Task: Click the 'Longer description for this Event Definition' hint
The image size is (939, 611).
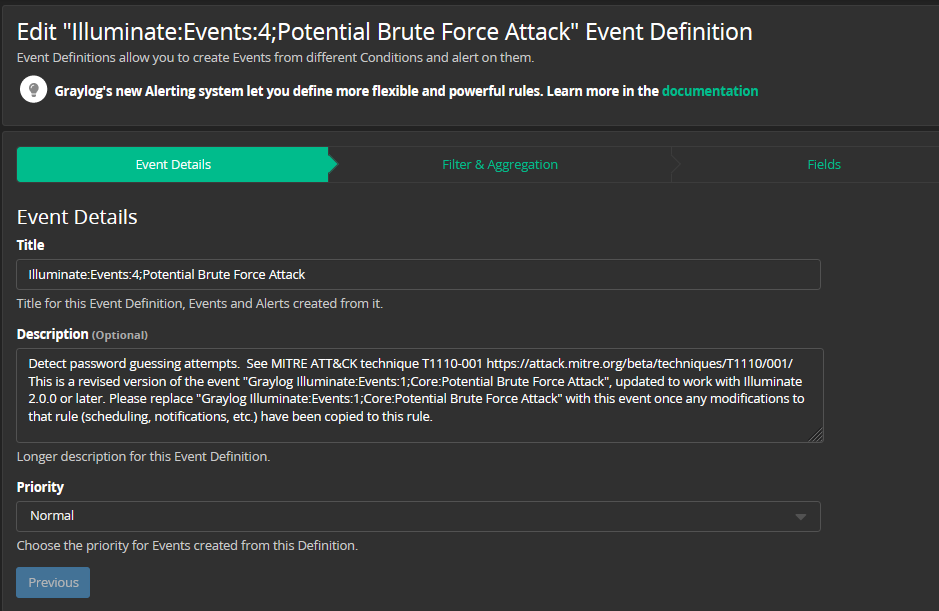Action: (x=143, y=457)
